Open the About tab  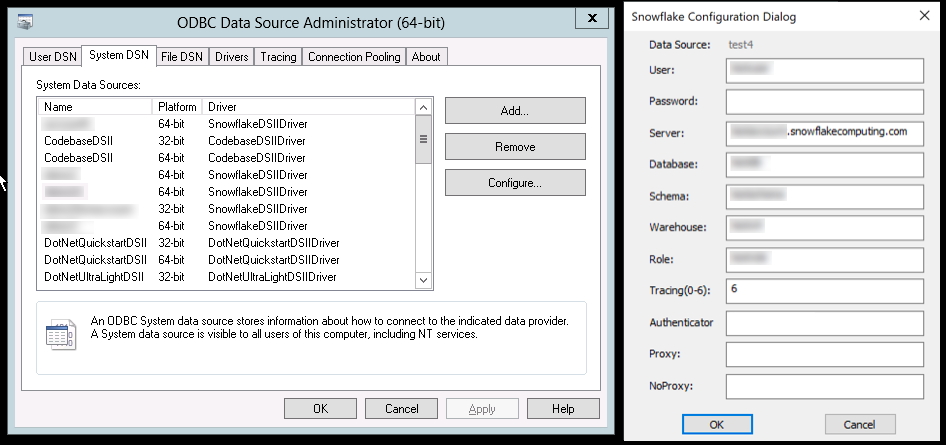pyautogui.click(x=426, y=57)
